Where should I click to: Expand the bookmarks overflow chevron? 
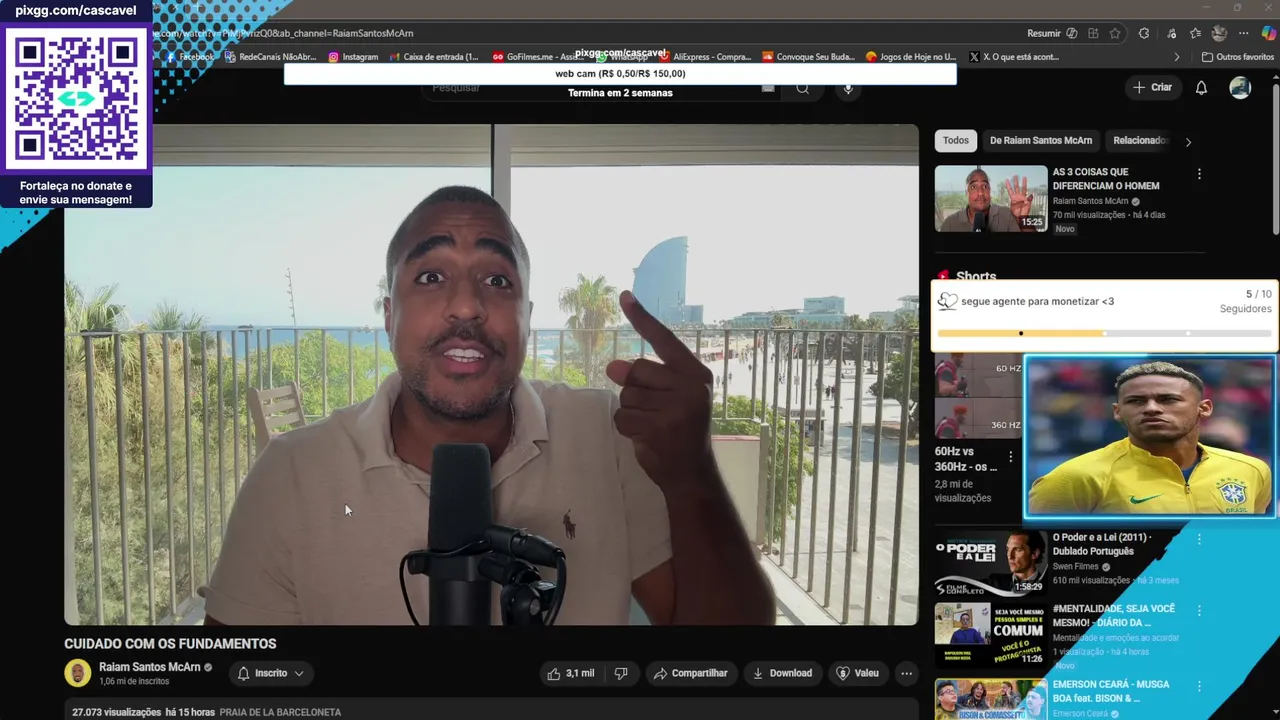tap(1177, 57)
